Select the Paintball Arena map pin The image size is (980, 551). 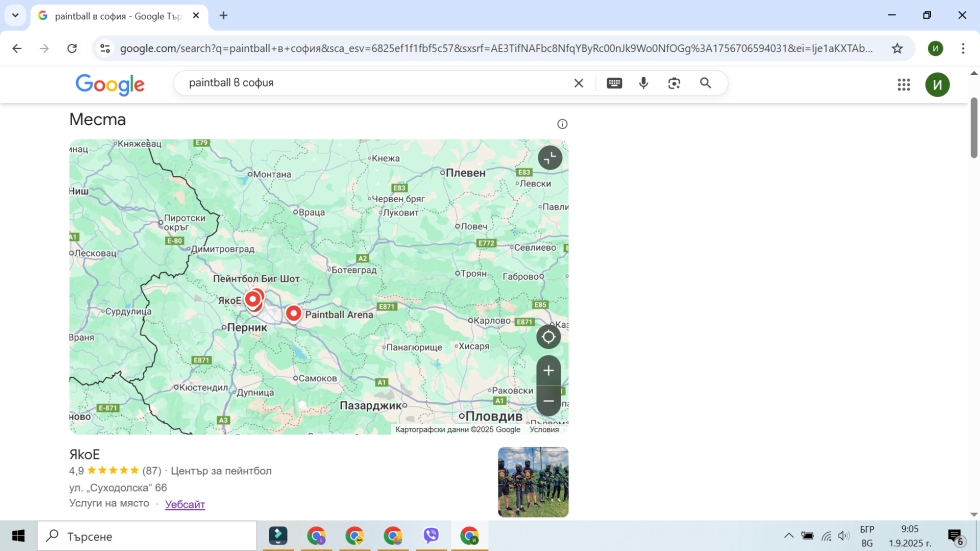point(293,313)
